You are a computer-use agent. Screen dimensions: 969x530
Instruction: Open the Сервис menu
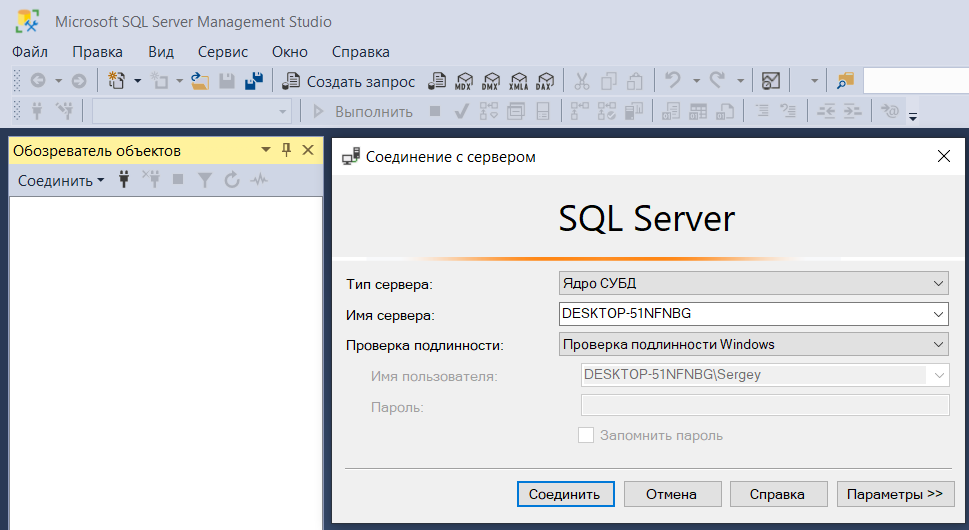click(x=222, y=52)
